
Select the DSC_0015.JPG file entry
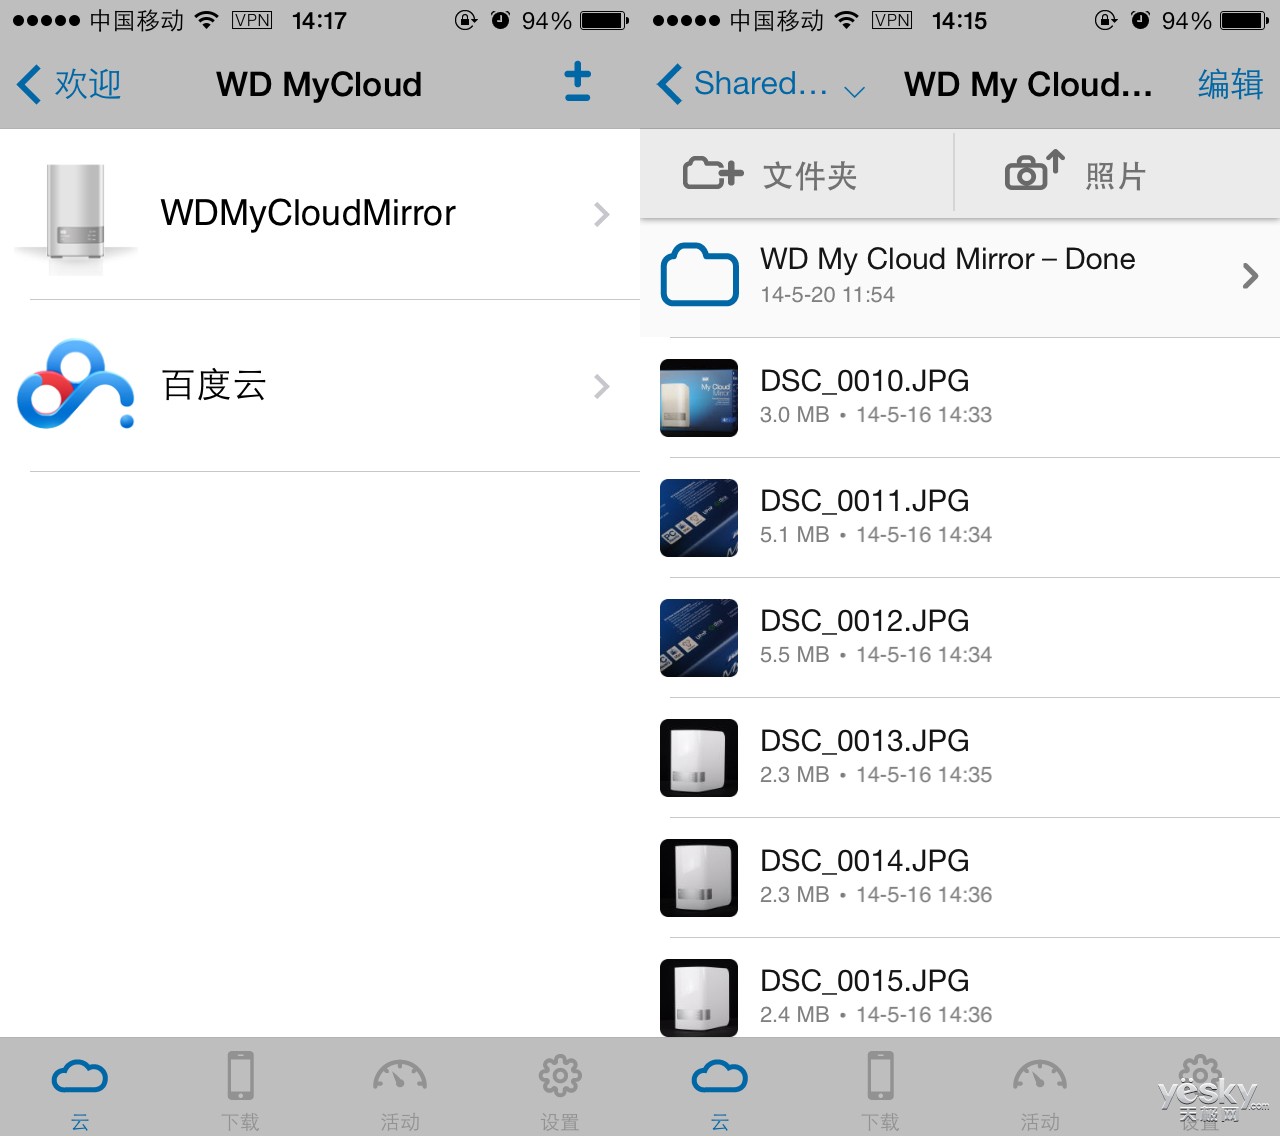click(x=960, y=996)
